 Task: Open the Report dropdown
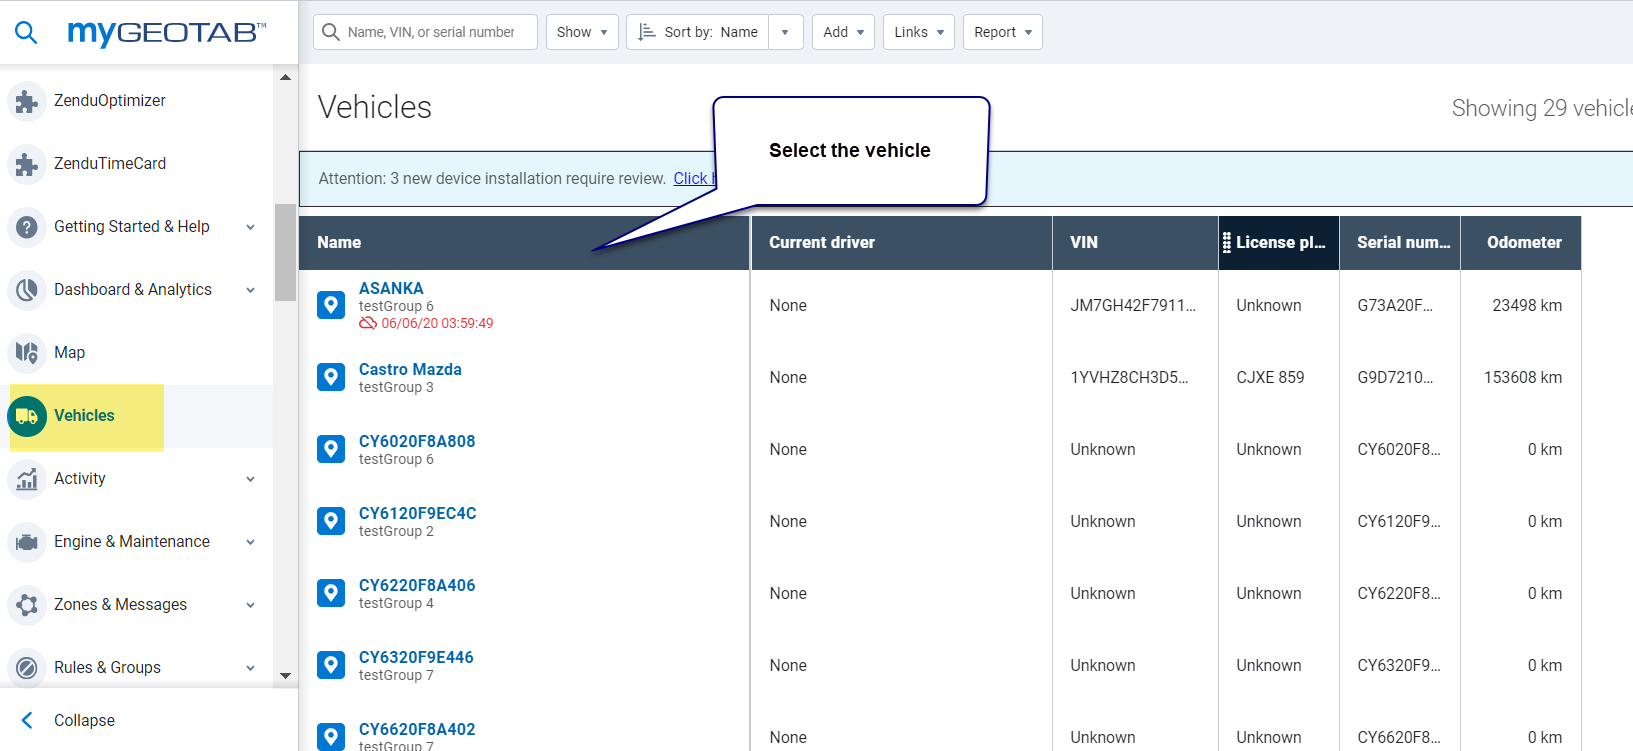tap(1003, 32)
